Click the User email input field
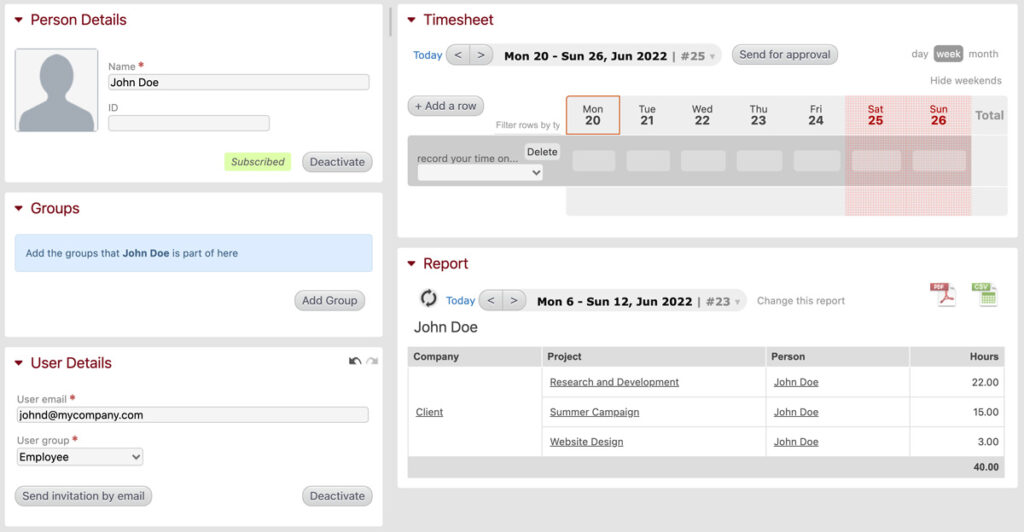Viewport: 1024px width, 532px height. pyautogui.click(x=193, y=415)
